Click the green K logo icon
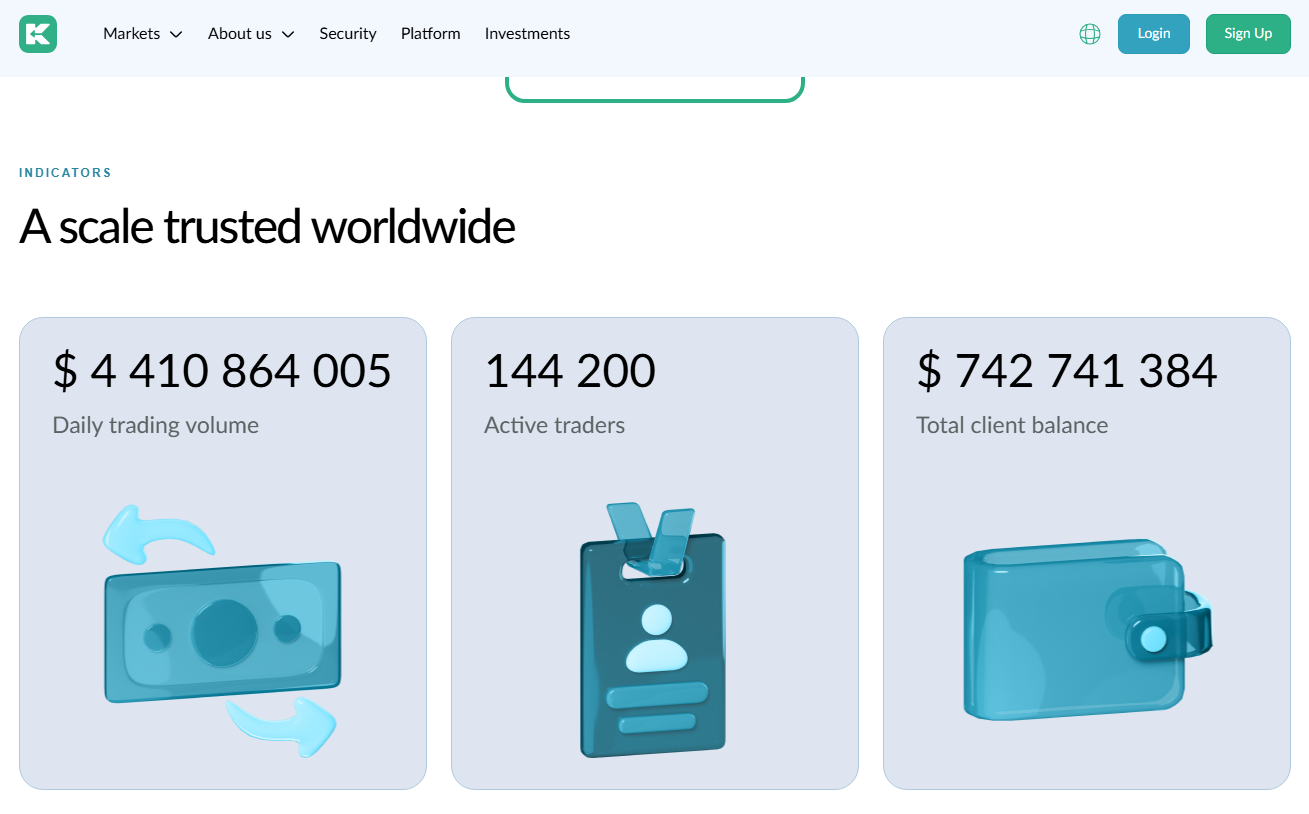Screen dimensions: 1309x814 click(38, 34)
